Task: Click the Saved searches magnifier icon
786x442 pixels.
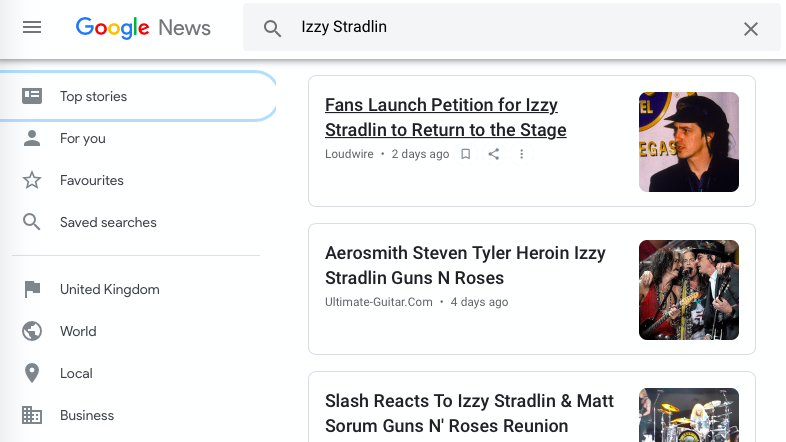Action: [x=32, y=223]
